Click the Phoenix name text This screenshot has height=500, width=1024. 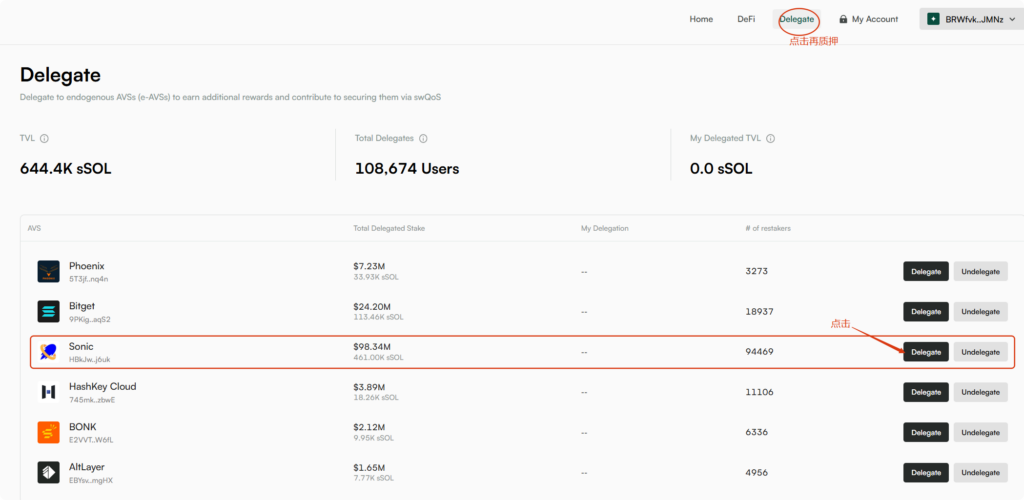click(x=87, y=266)
